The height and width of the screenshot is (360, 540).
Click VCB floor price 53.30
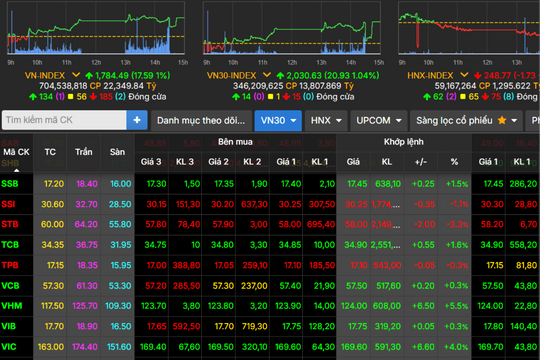[x=120, y=286]
